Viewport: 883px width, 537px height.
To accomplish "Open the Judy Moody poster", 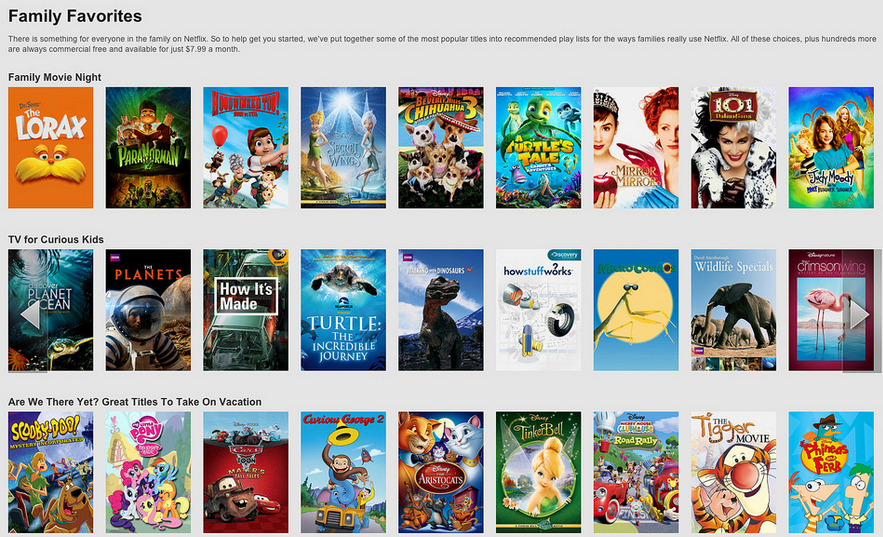I will click(x=831, y=147).
